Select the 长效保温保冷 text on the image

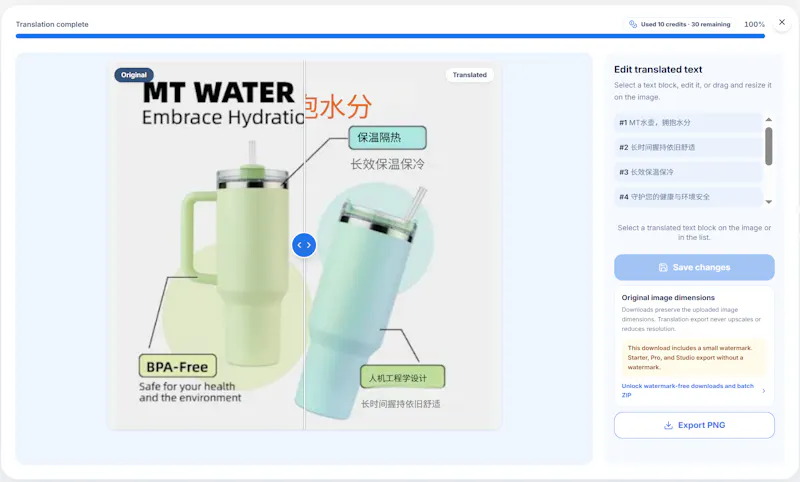[x=387, y=164]
